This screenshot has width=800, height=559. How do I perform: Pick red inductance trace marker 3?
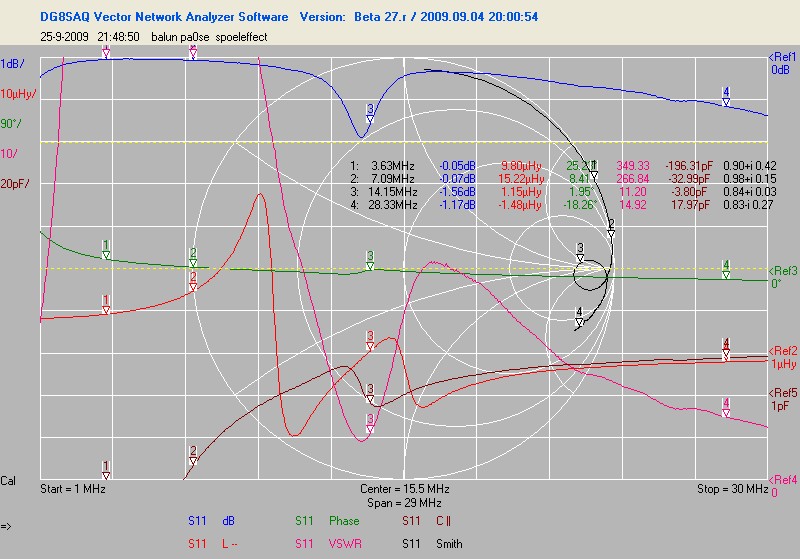pyautogui.click(x=370, y=341)
